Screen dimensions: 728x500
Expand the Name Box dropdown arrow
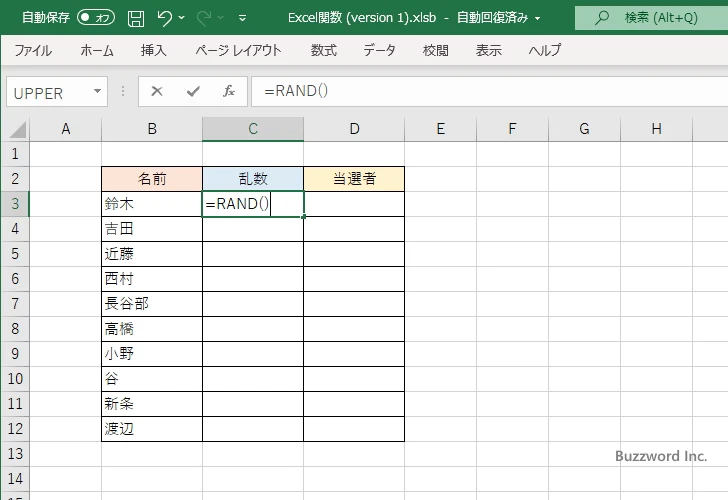98,91
